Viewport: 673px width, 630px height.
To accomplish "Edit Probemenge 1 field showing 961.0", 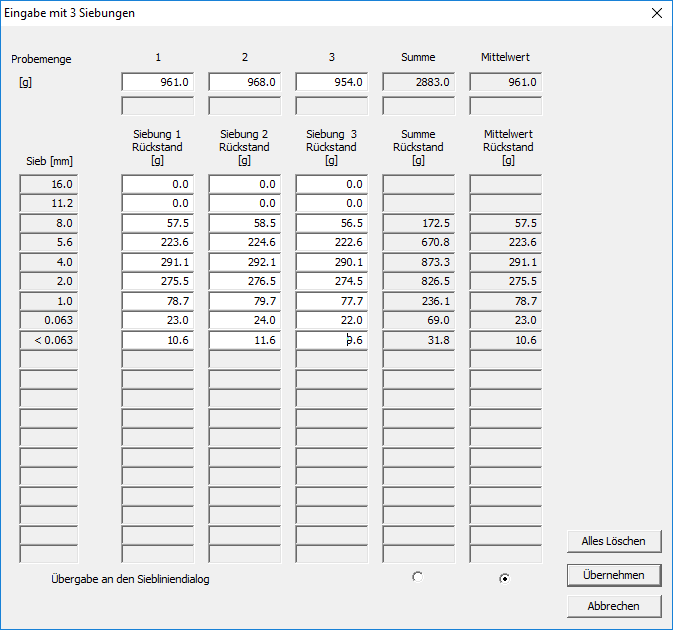I will pyautogui.click(x=158, y=82).
